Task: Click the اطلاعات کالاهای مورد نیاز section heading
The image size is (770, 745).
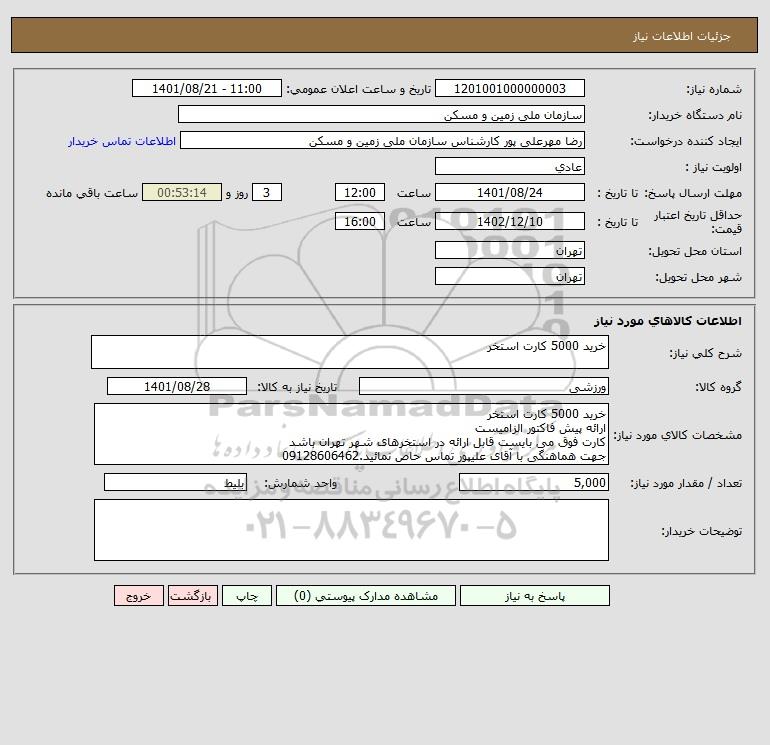Action: [668, 321]
